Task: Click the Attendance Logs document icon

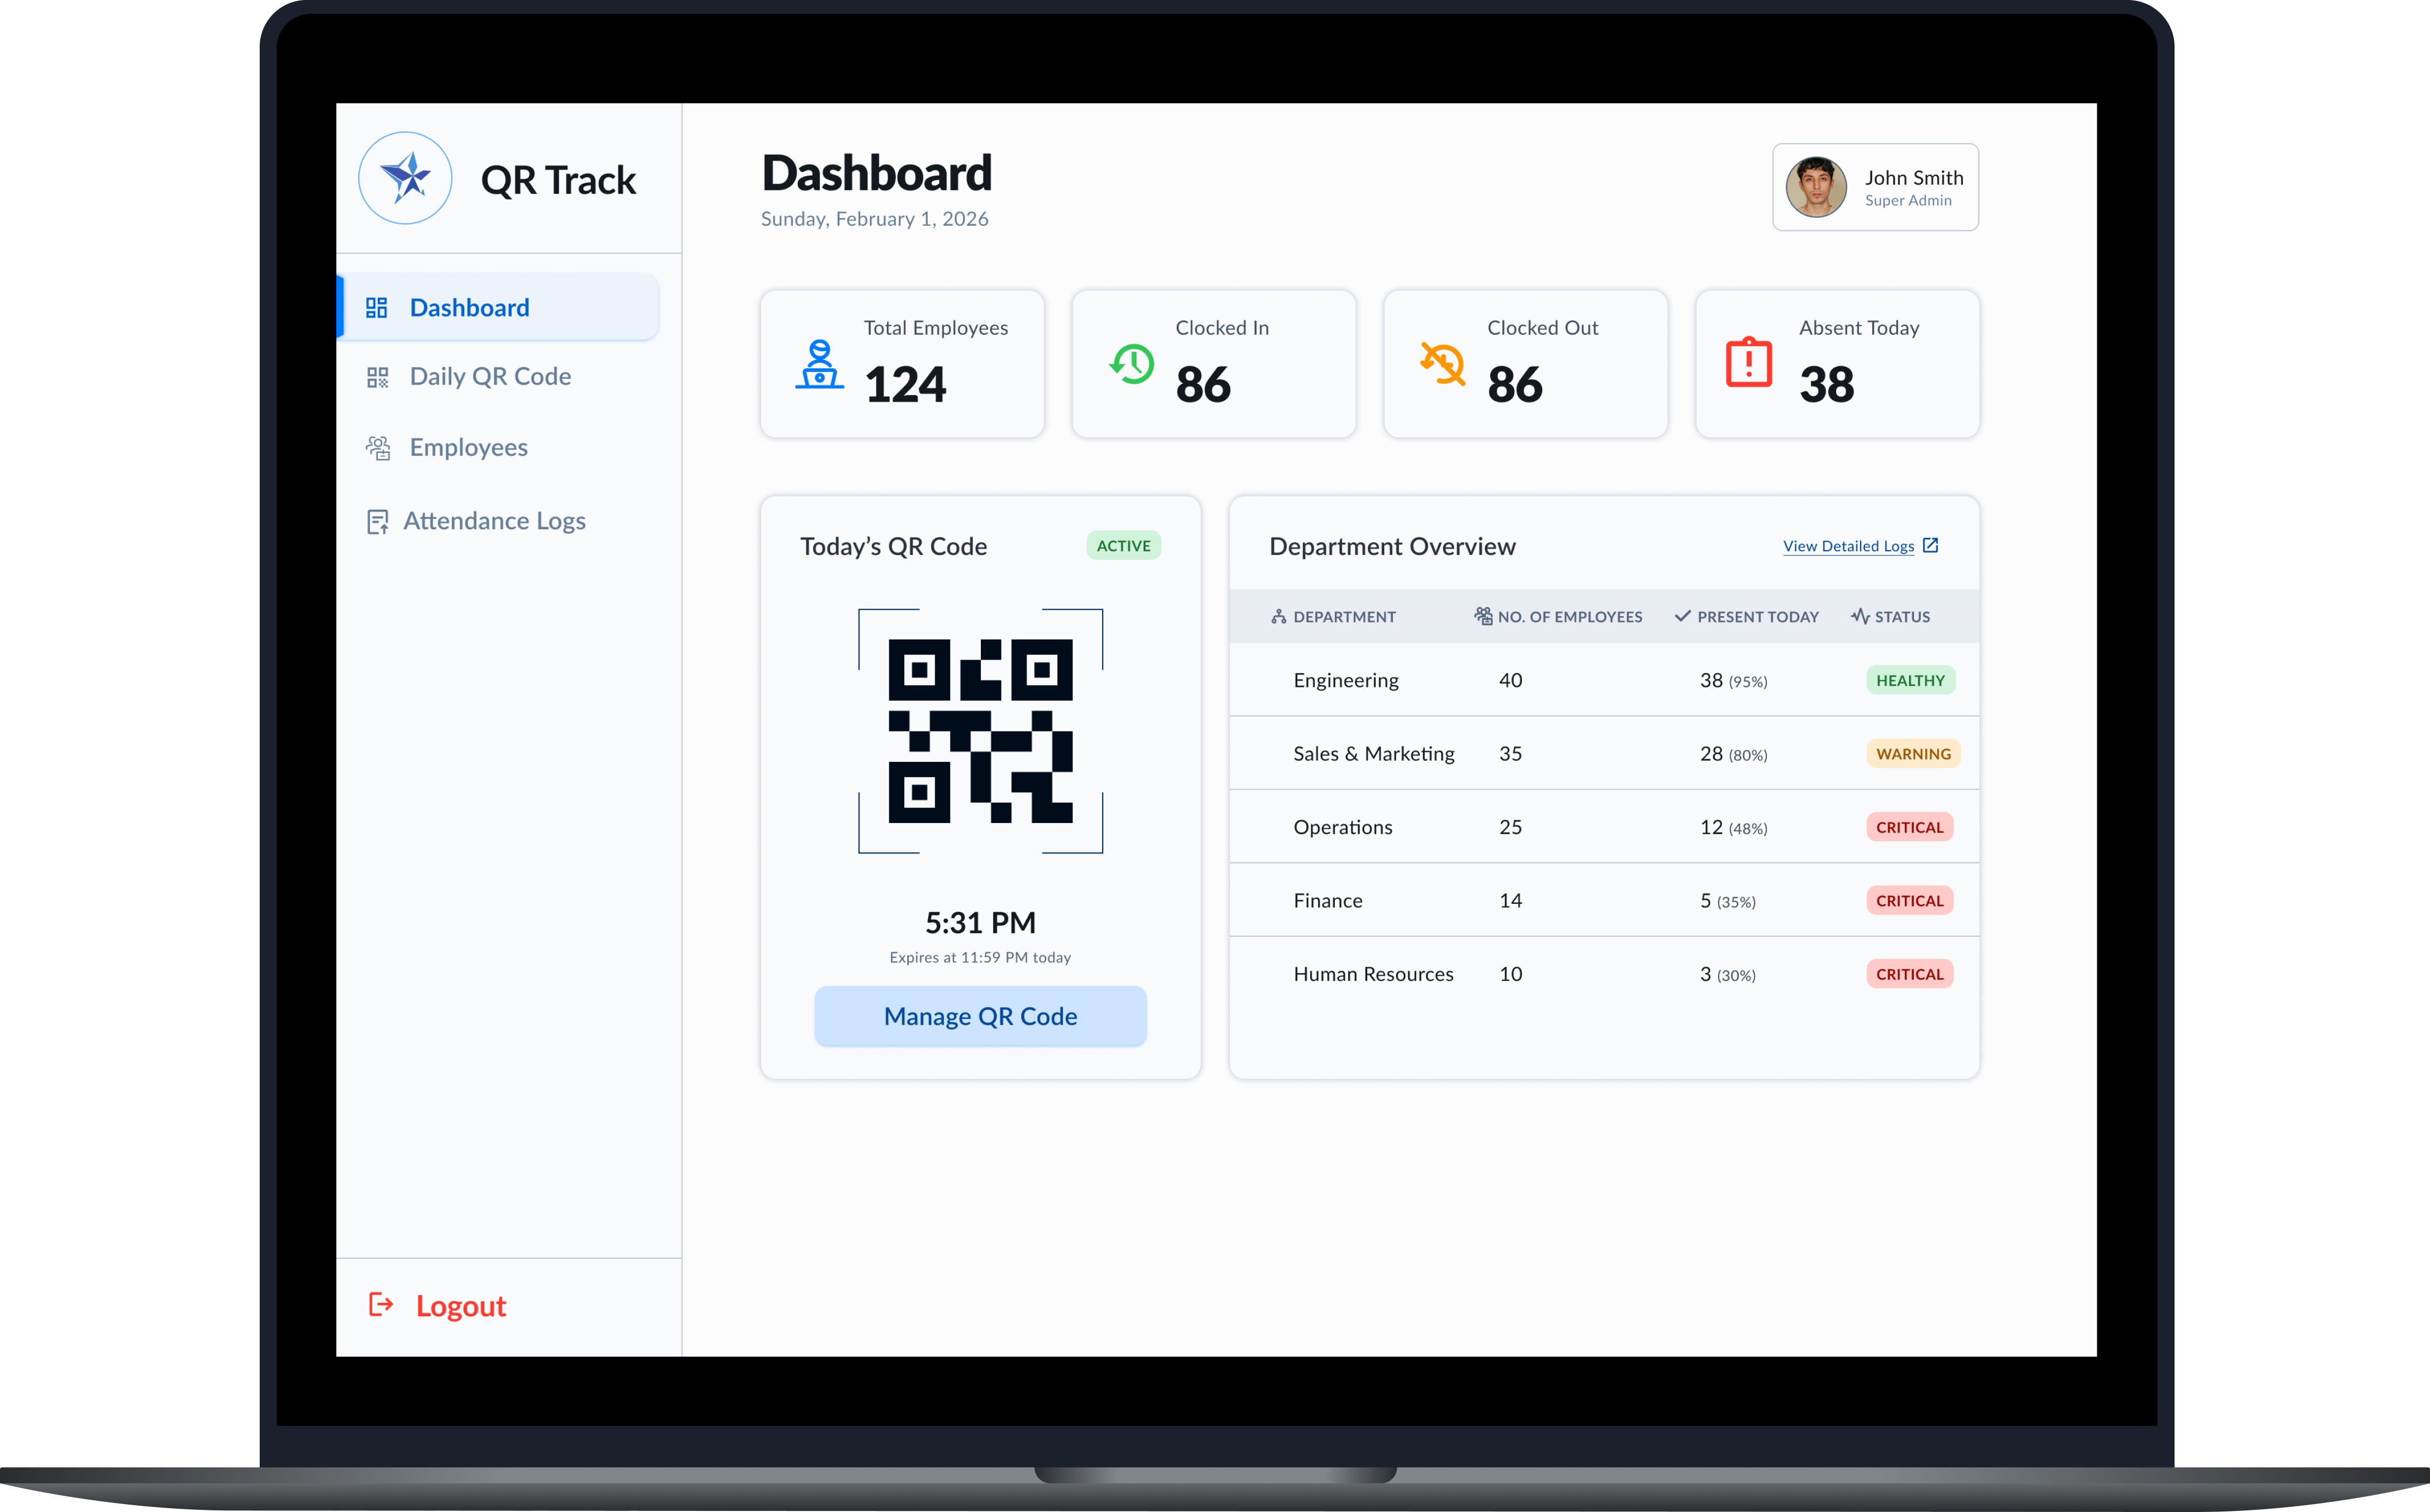Action: (x=377, y=522)
